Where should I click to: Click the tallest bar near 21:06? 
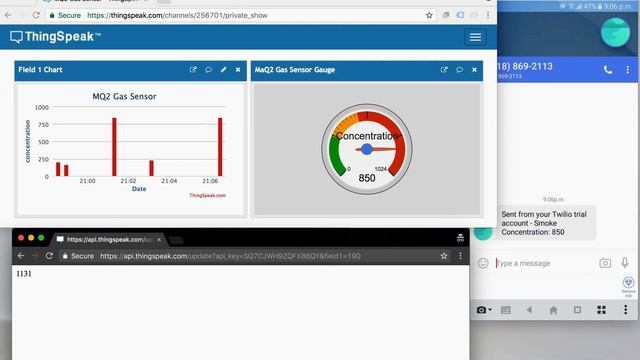click(220, 147)
